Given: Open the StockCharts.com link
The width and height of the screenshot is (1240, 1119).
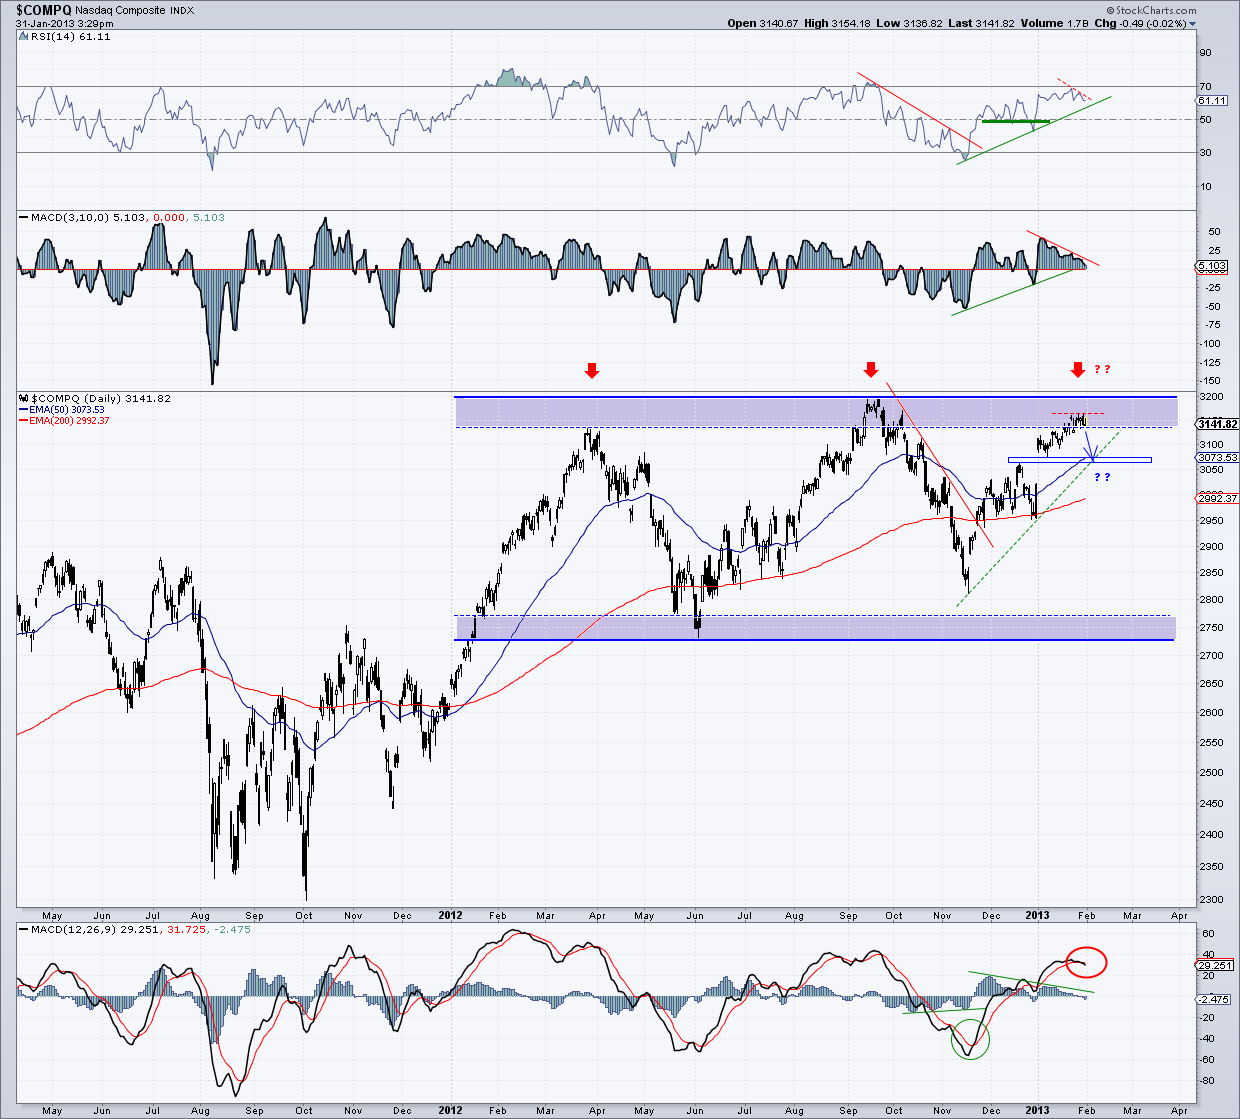Looking at the screenshot, I should (x=1152, y=10).
